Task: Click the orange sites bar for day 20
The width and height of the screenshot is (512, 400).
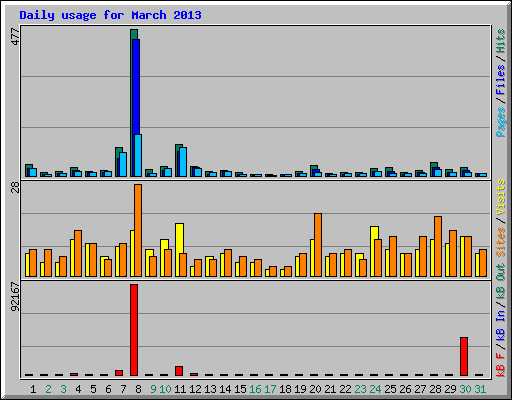Action: tap(318, 245)
